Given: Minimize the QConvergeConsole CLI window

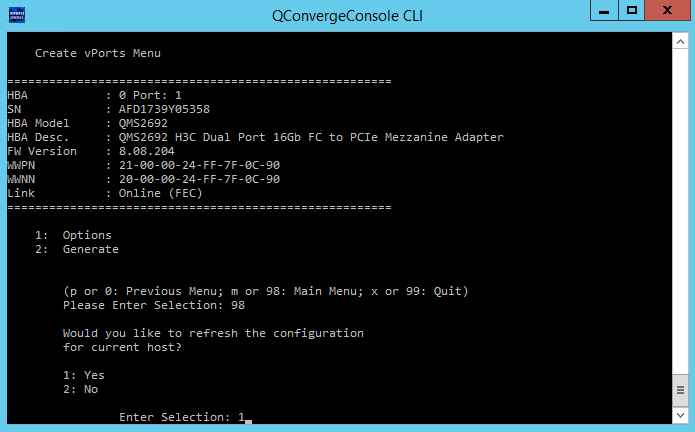Looking at the screenshot, I should point(604,11).
